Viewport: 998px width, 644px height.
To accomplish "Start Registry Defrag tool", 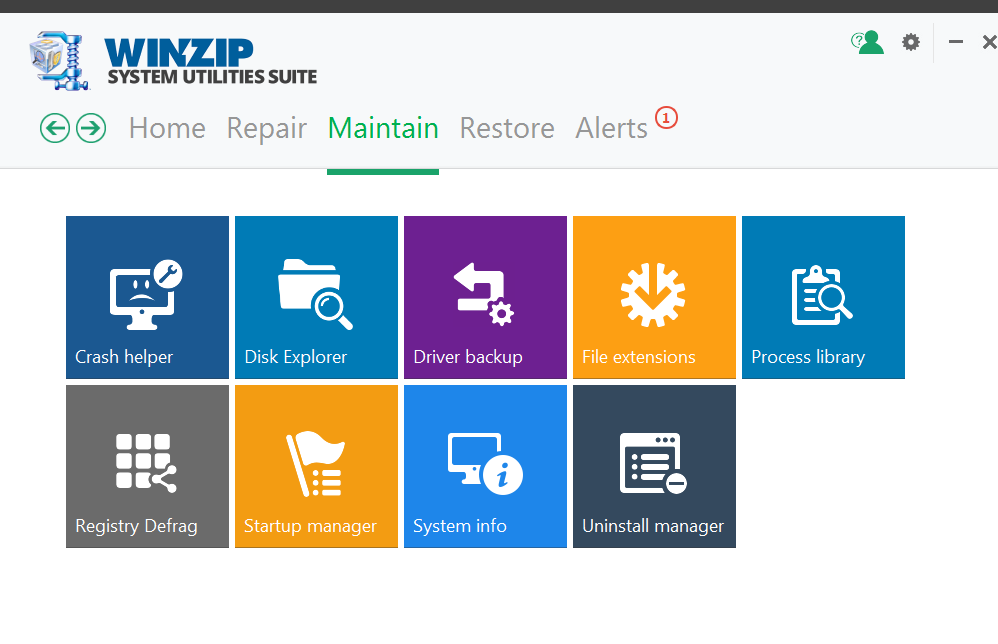I will point(147,466).
